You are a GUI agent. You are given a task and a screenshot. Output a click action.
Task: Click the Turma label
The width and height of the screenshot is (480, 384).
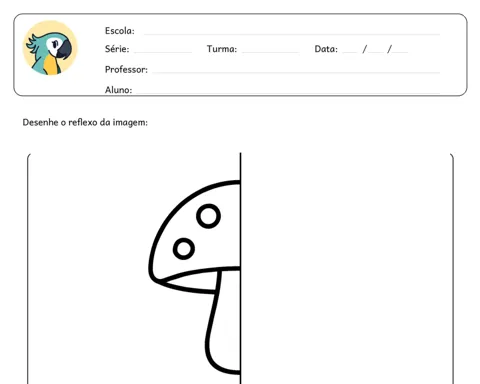(222, 49)
